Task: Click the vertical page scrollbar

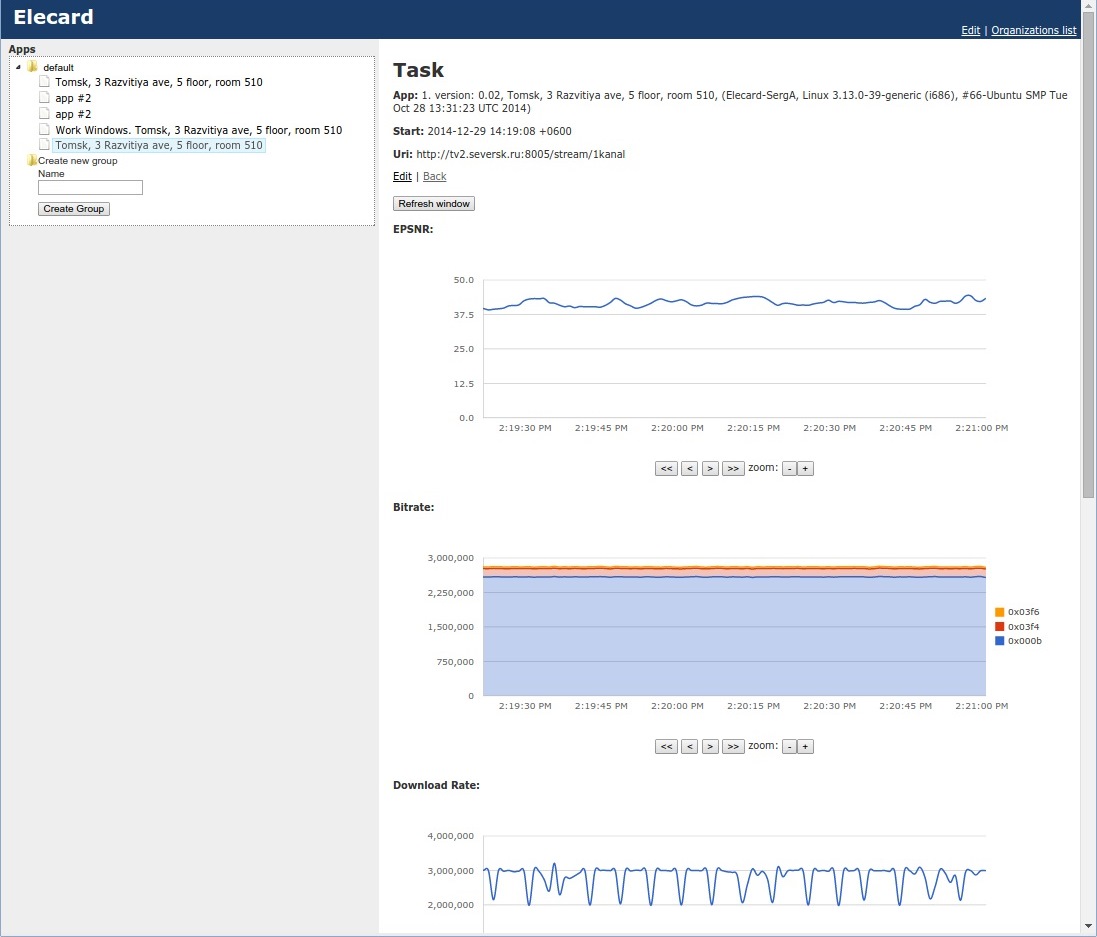Action: tap(1088, 270)
